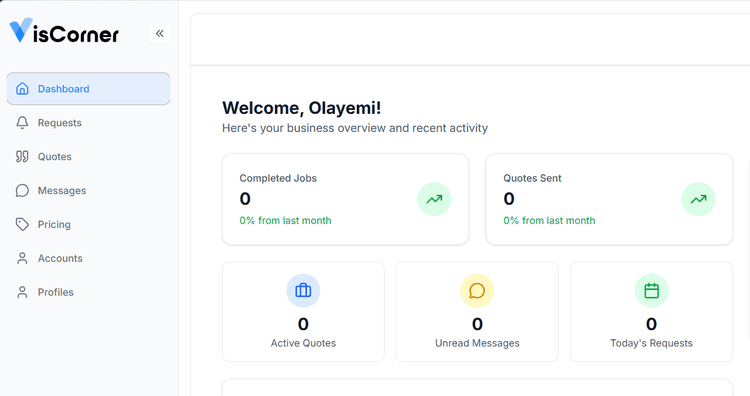Open the Pricing page
The image size is (750, 396).
pyautogui.click(x=88, y=225)
